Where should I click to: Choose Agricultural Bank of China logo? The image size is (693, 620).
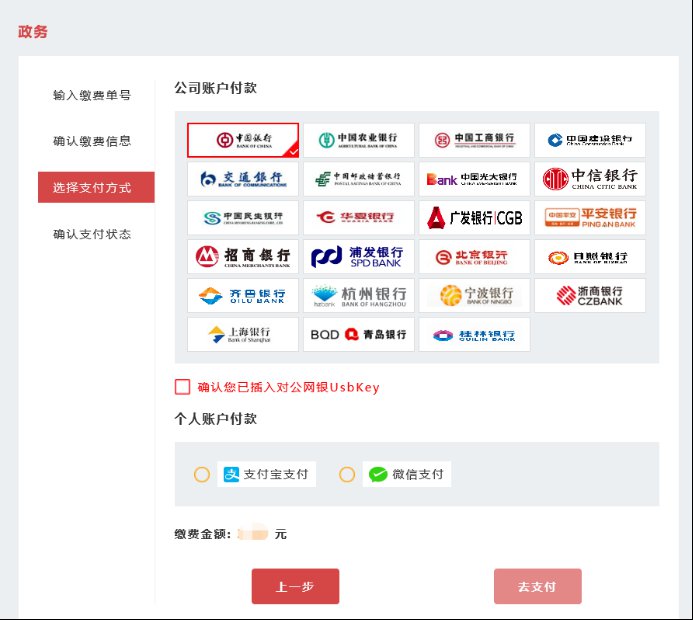point(358,140)
